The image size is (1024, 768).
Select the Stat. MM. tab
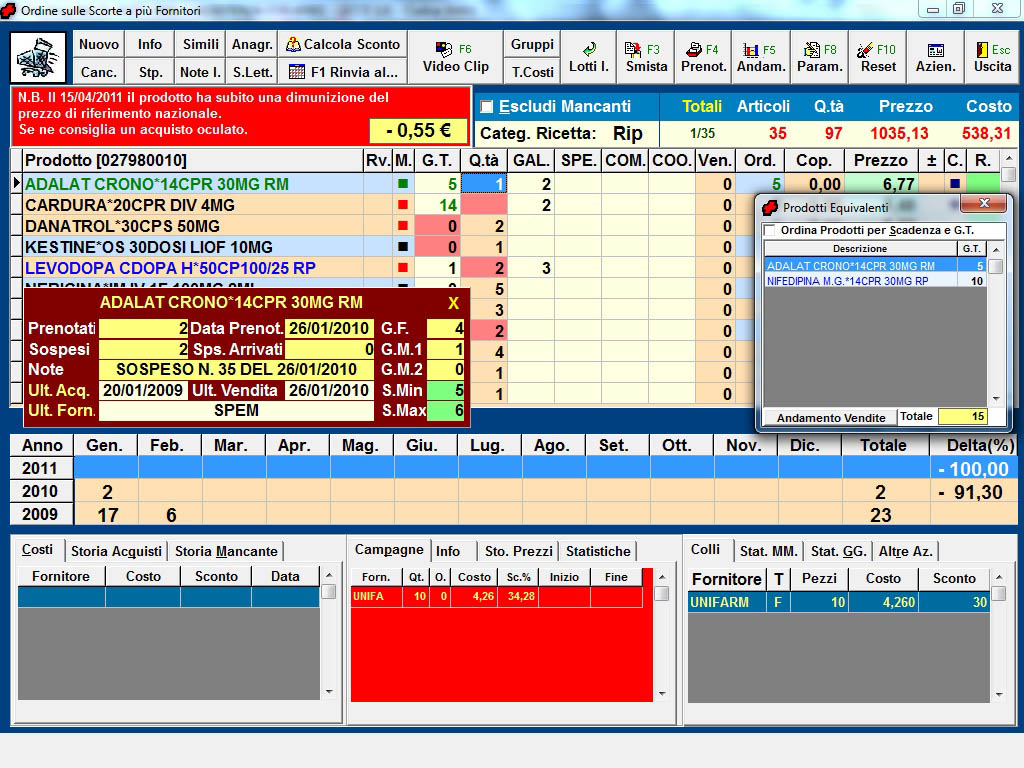768,551
